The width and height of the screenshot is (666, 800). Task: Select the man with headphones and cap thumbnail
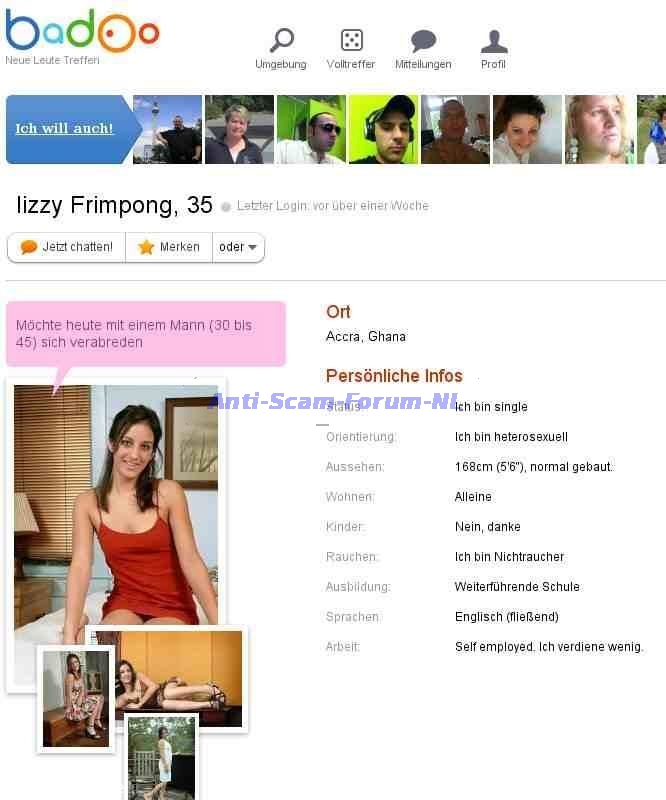point(383,129)
